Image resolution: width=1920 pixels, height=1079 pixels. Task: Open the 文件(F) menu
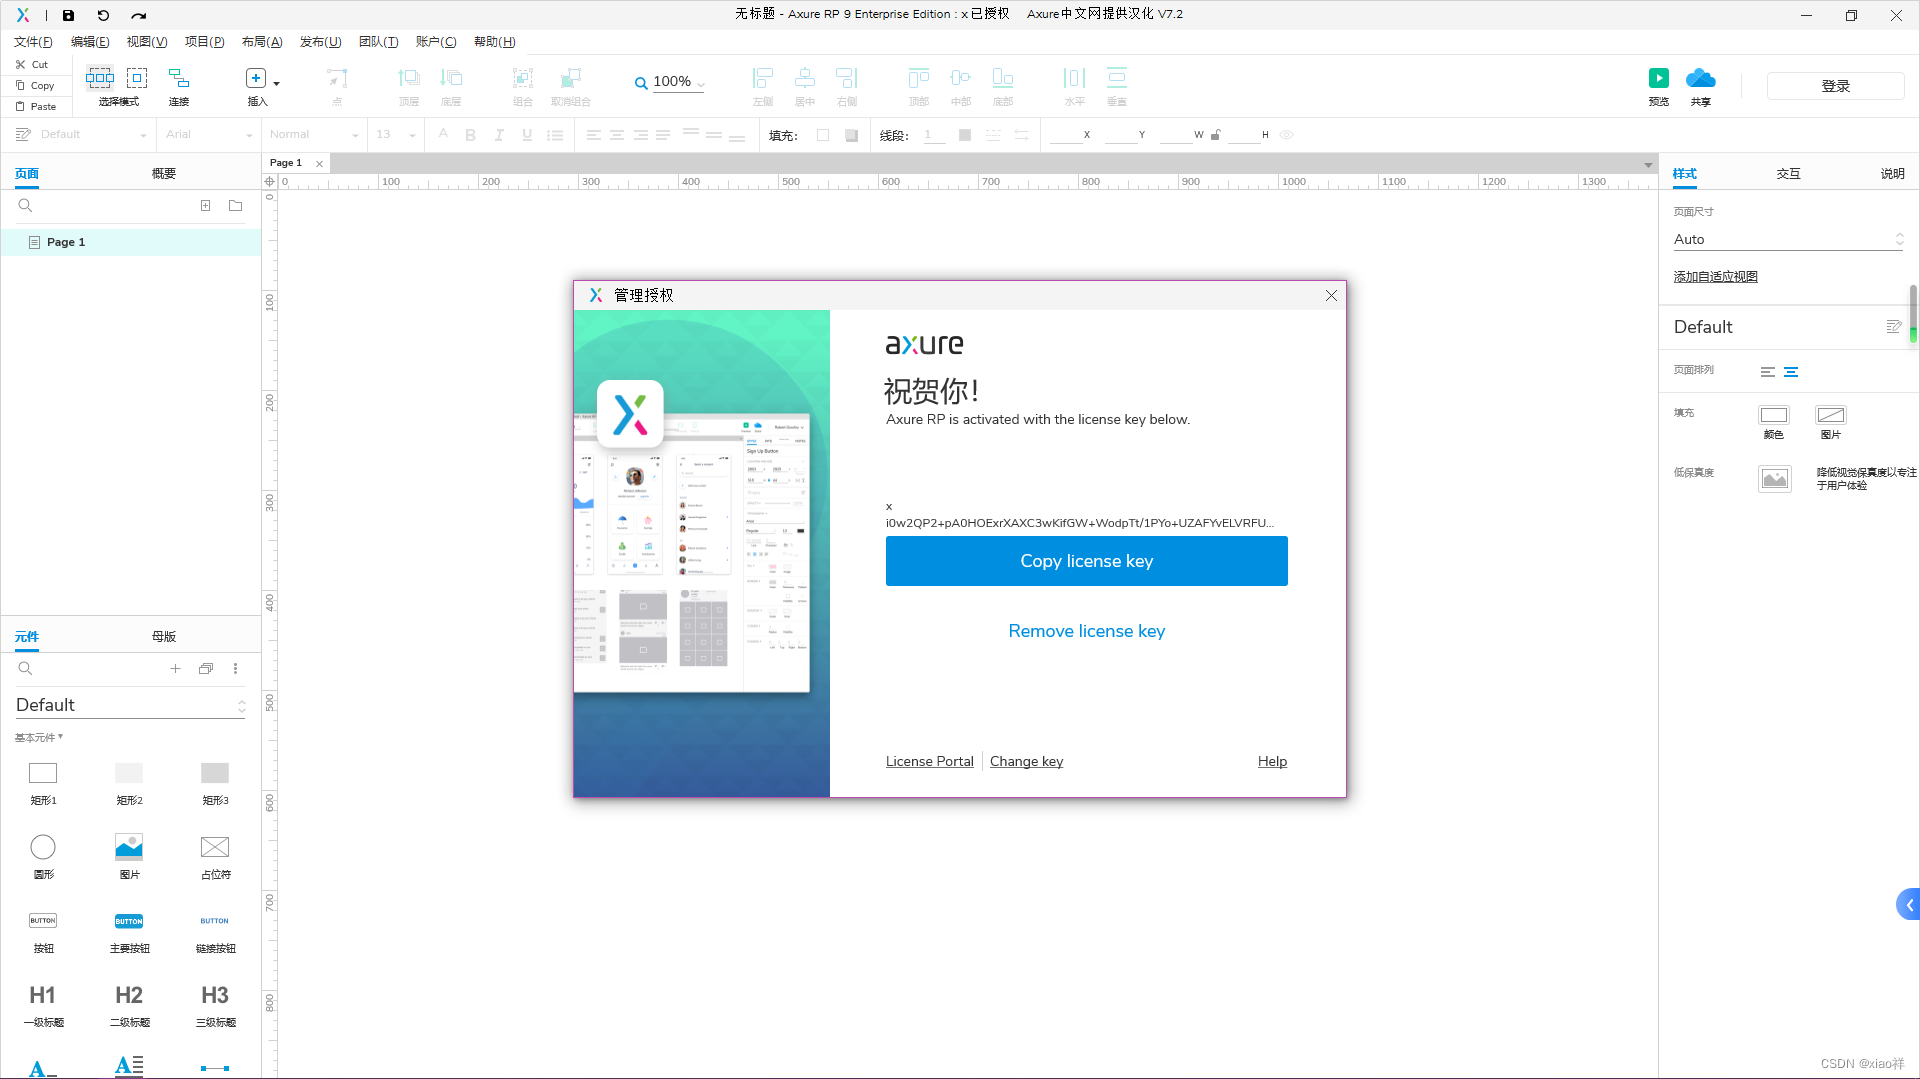33,42
